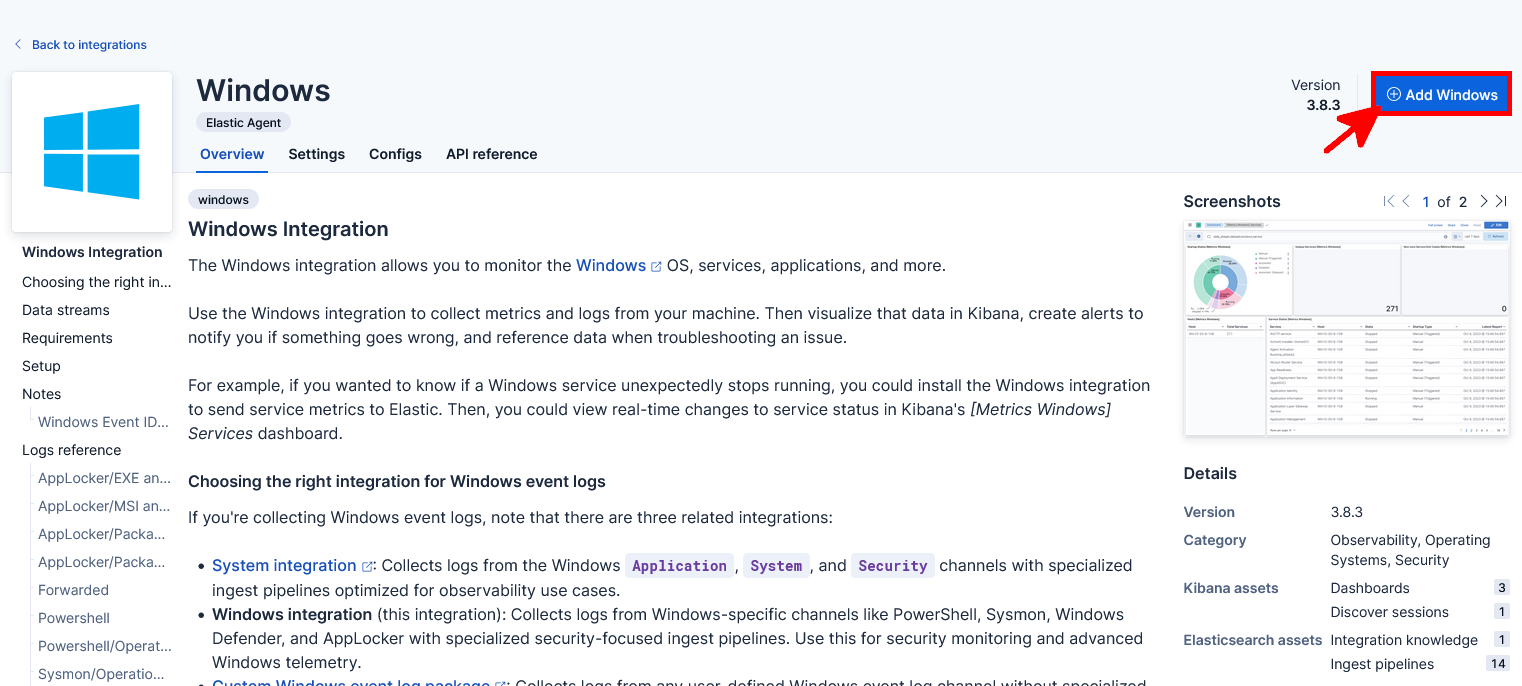Click Dashboards count badge 3
1522x686 pixels.
click(x=1502, y=588)
